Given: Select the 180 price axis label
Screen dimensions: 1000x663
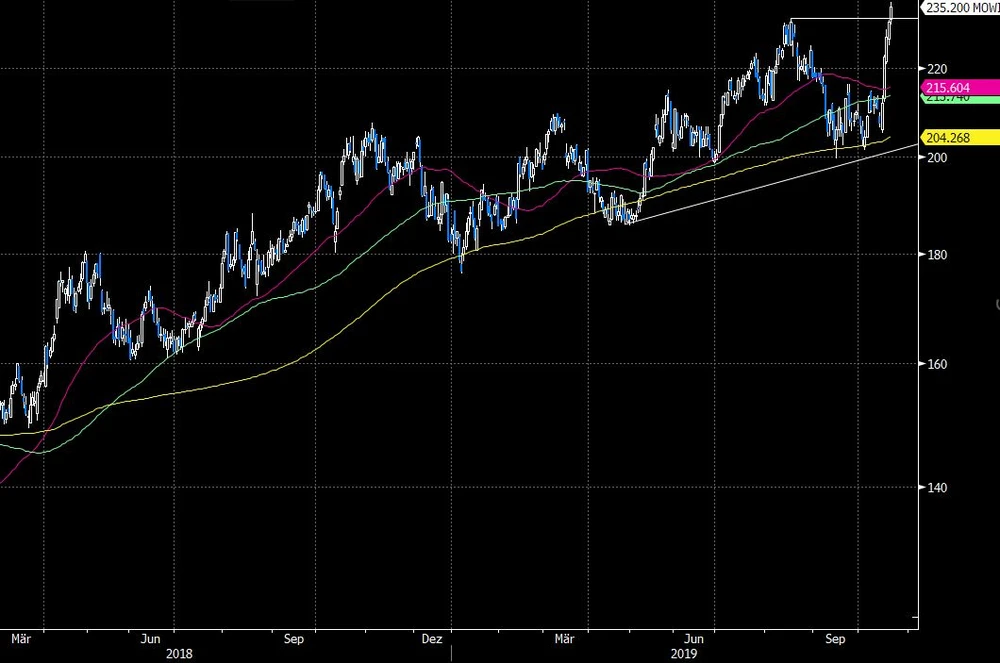Looking at the screenshot, I should tap(936, 256).
